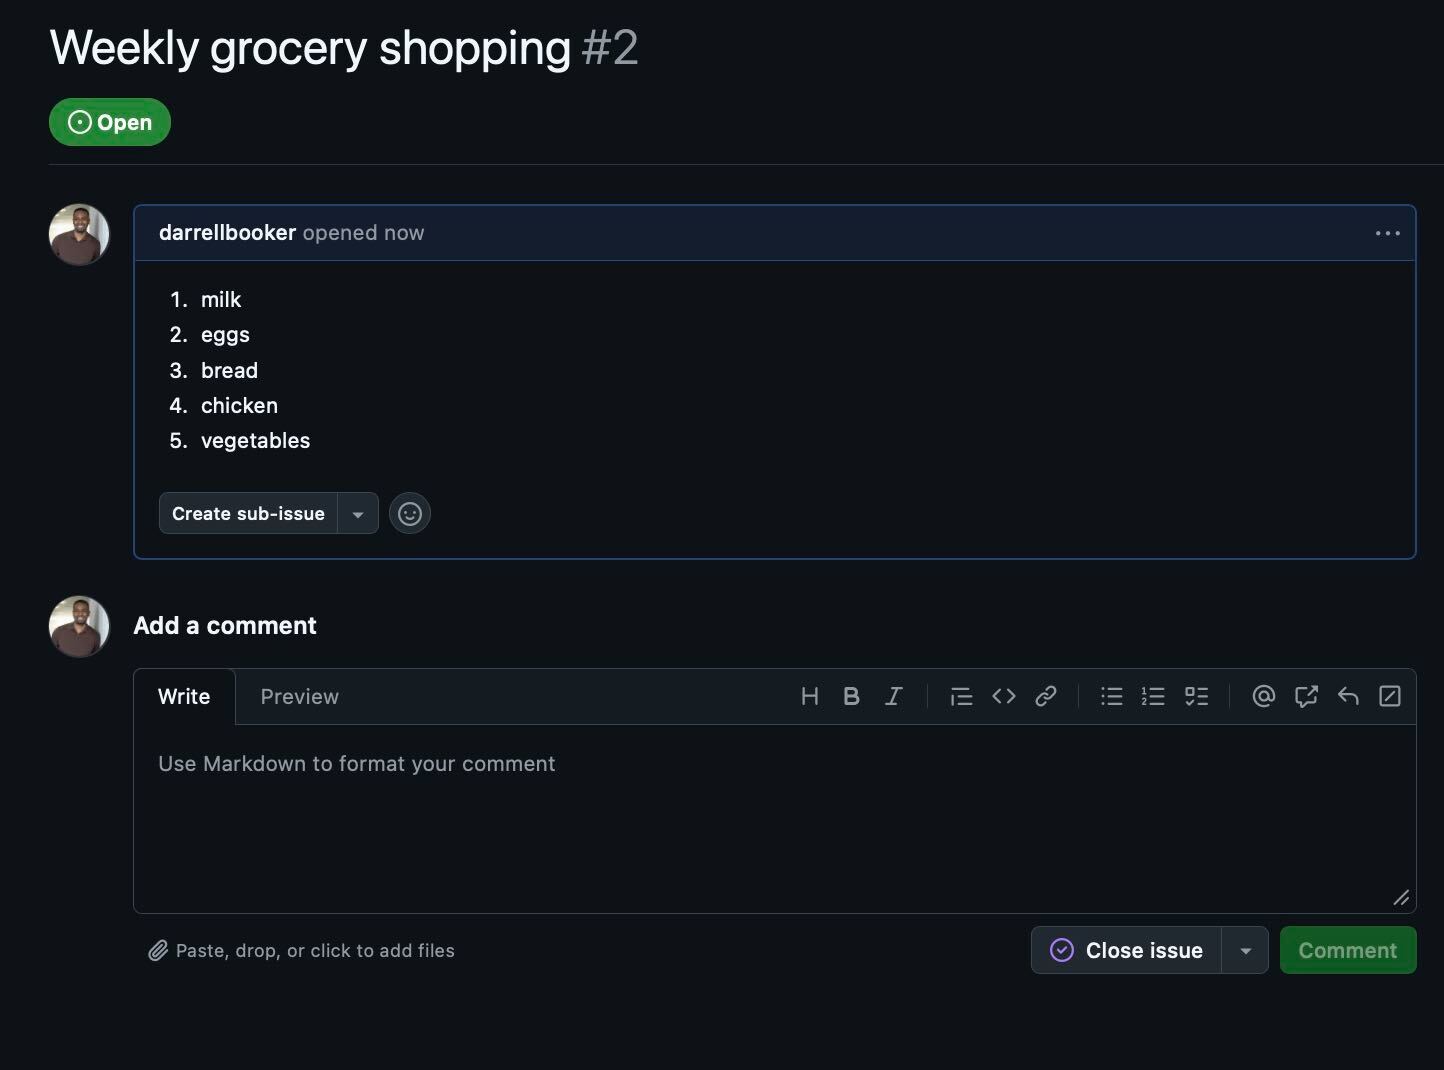This screenshot has height=1070, width=1444.
Task: Apply heading formatting in the comment toolbar
Action: coord(809,696)
